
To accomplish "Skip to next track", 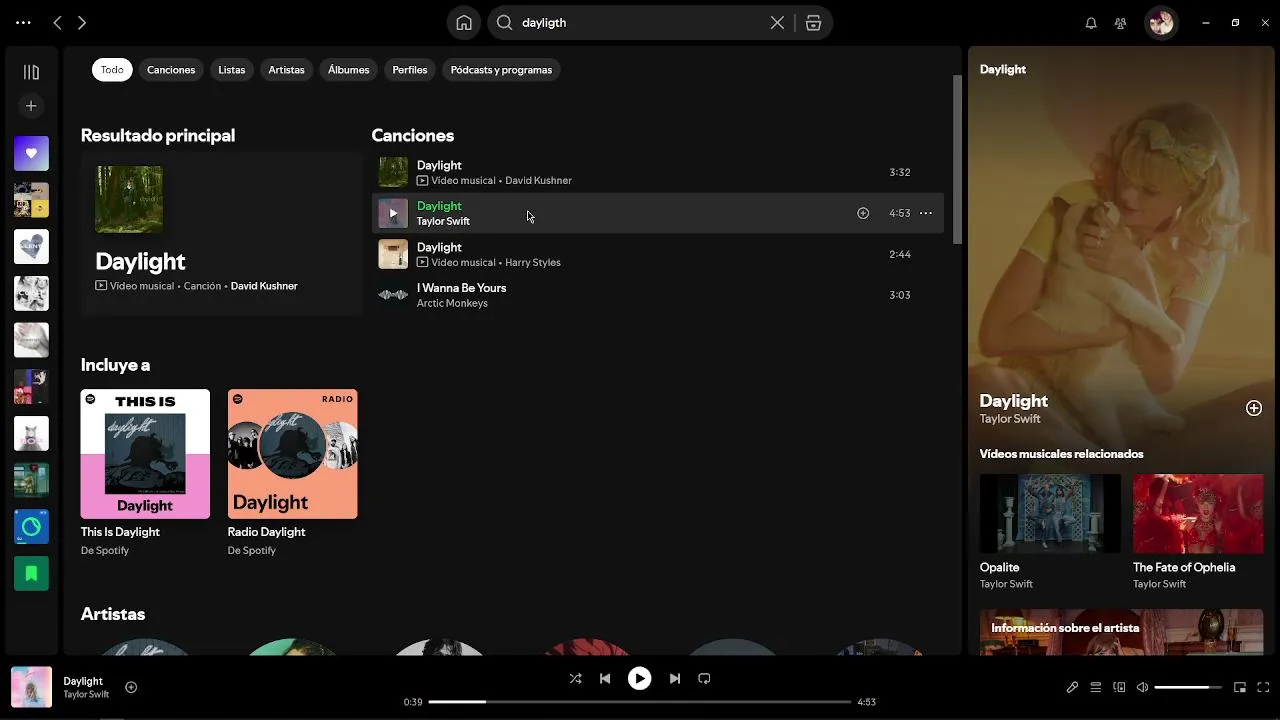I will pos(674,678).
